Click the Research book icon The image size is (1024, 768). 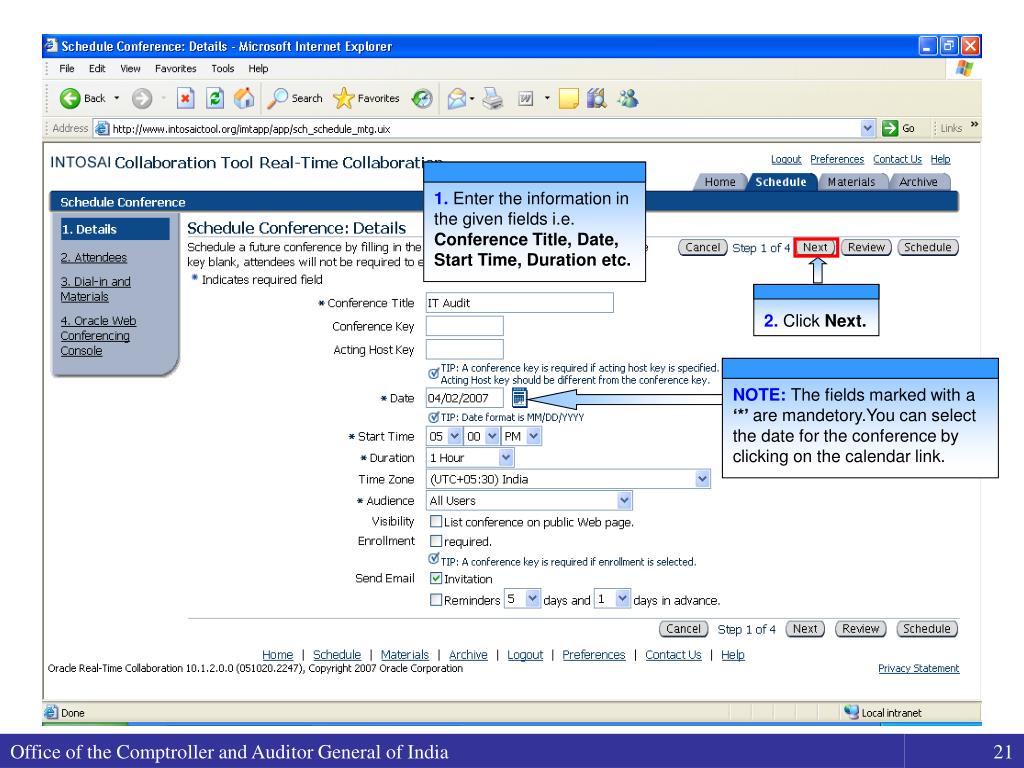tap(596, 99)
